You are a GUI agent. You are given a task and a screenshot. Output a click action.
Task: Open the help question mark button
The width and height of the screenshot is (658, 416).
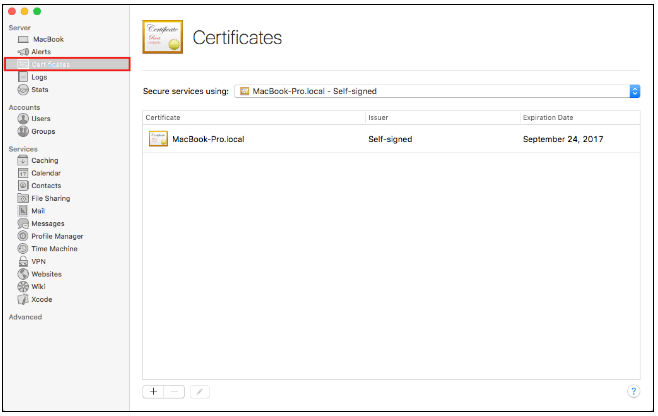[632, 391]
